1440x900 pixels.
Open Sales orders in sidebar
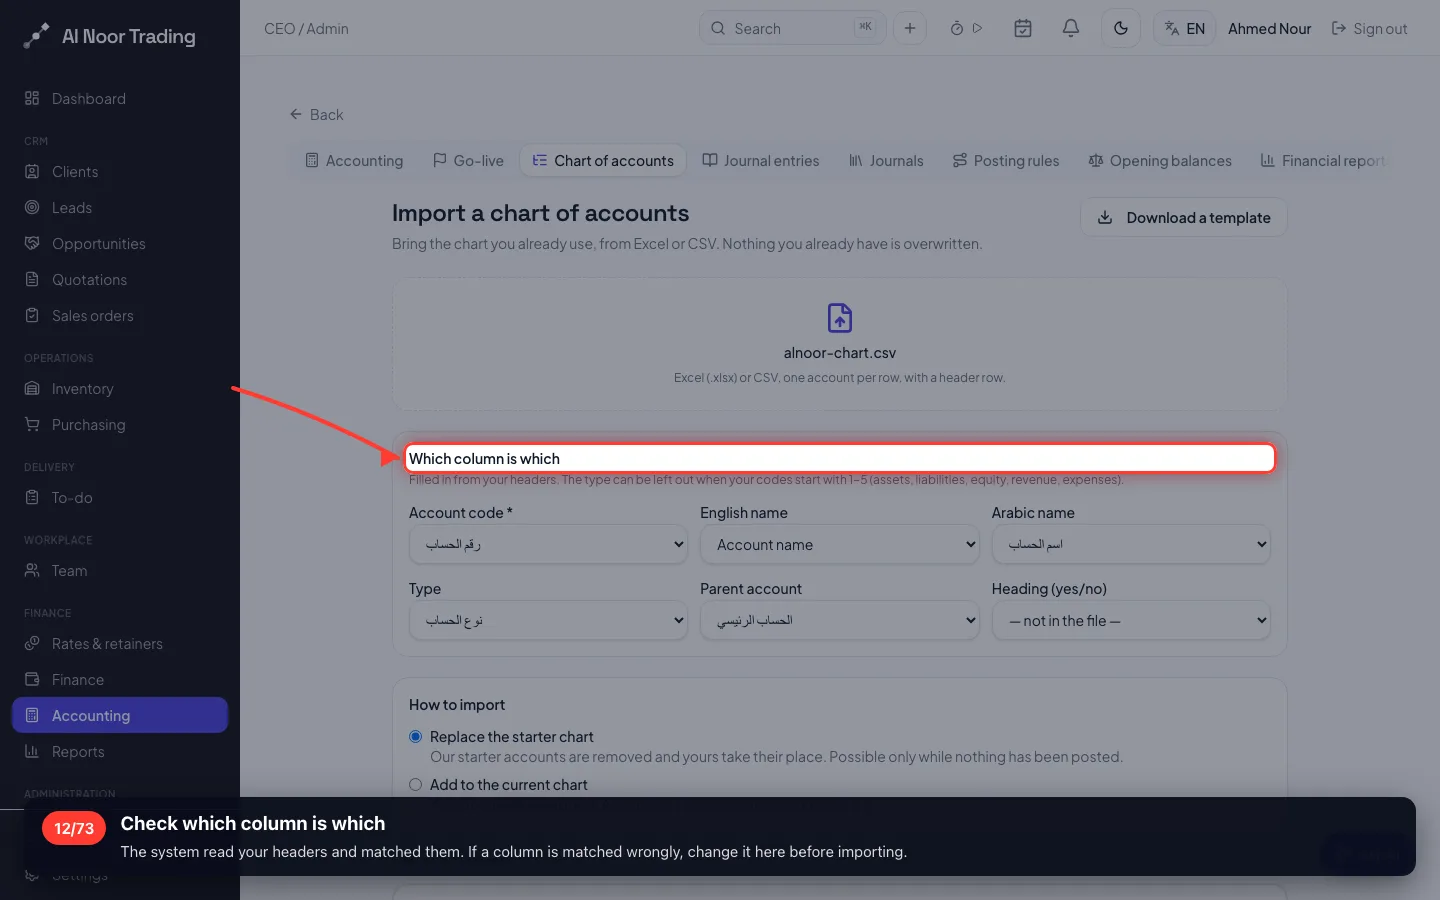[120, 315]
